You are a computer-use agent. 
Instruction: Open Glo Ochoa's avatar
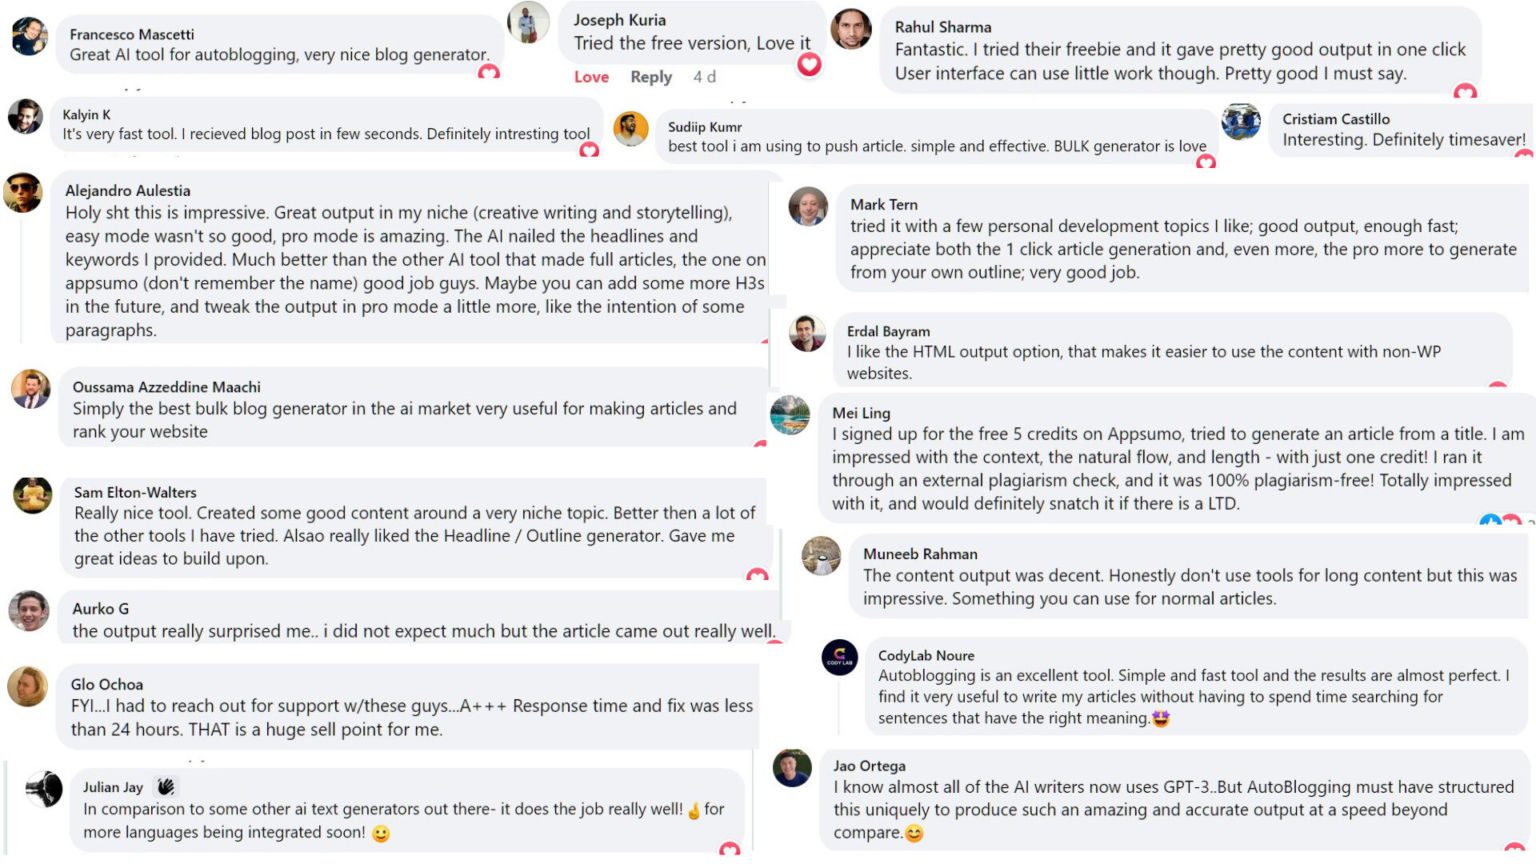[28, 686]
